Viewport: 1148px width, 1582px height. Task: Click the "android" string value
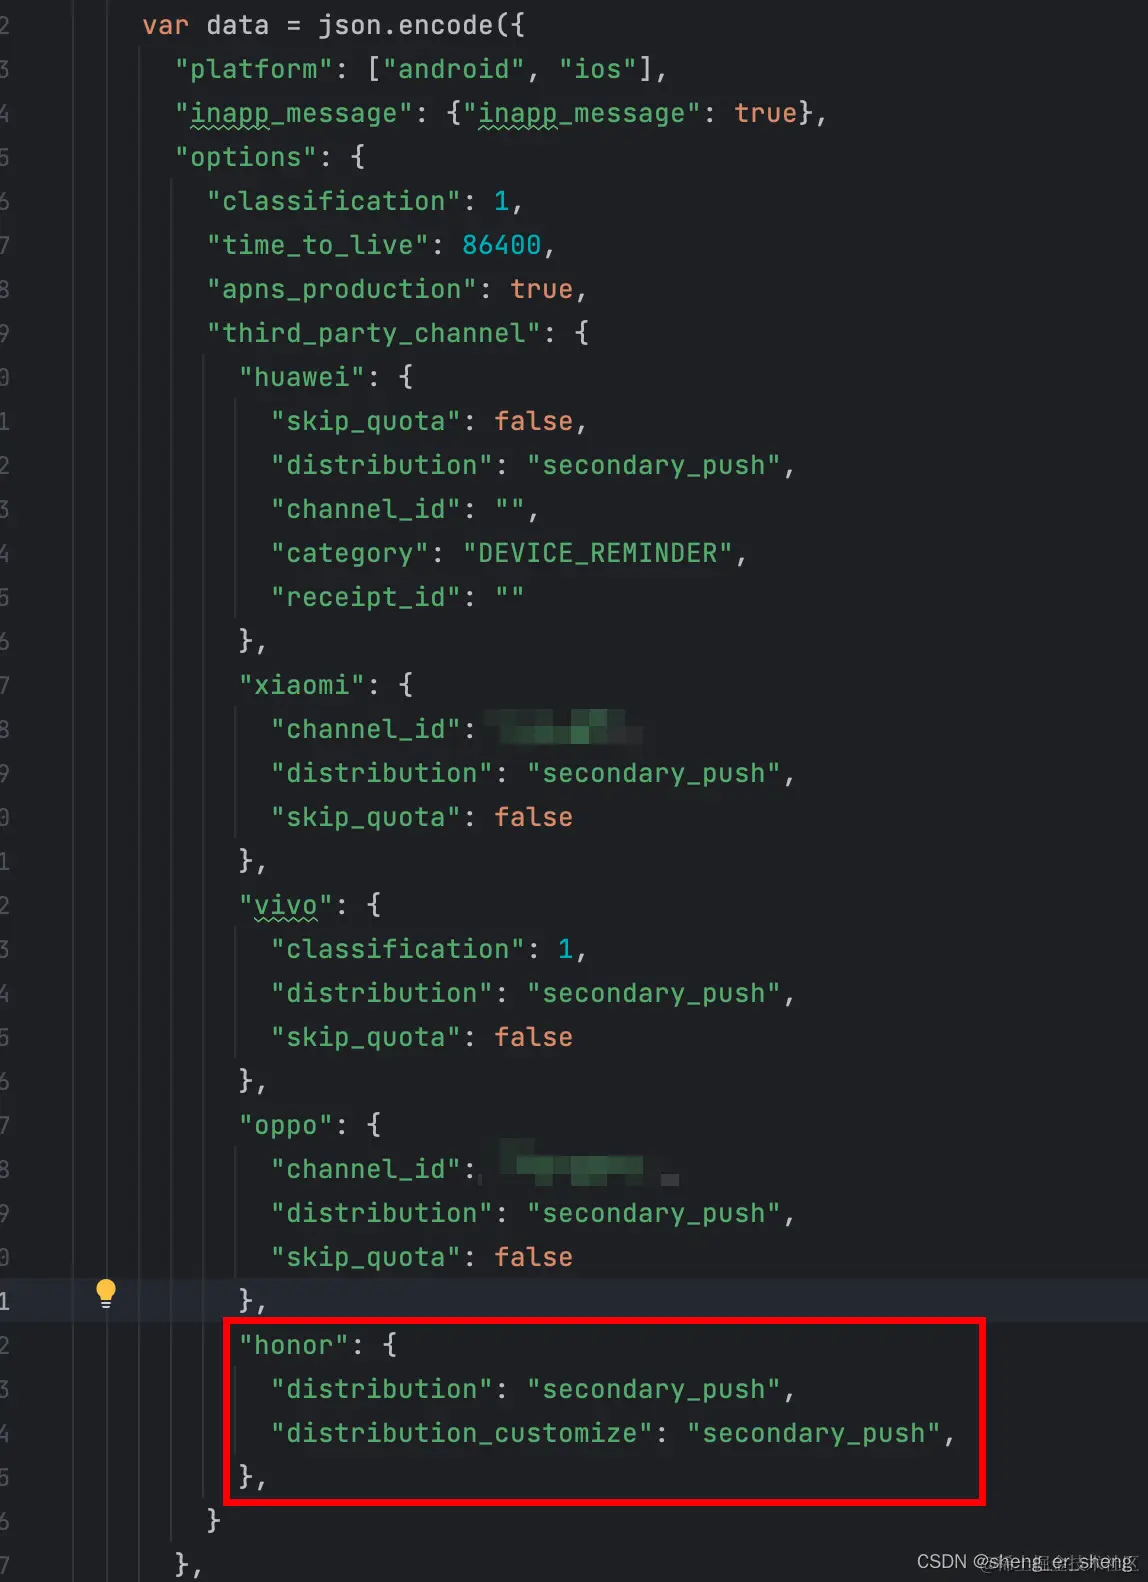454,69
